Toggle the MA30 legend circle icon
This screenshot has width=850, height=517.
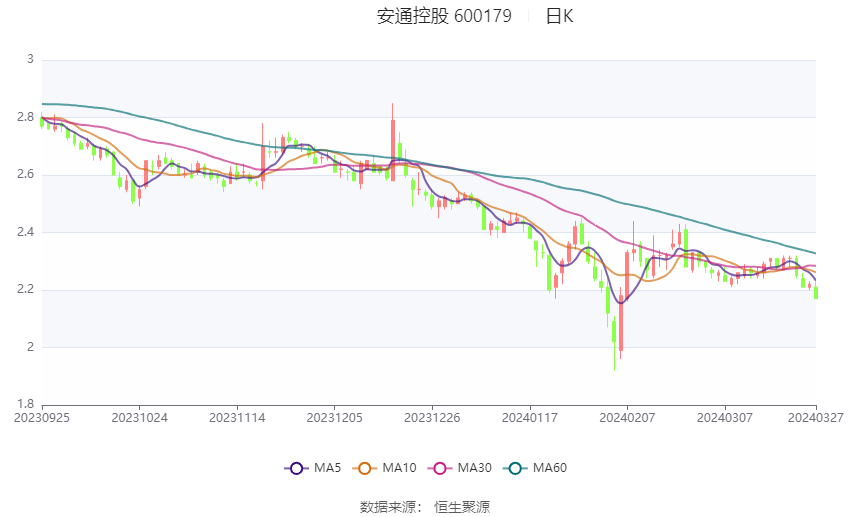440,468
